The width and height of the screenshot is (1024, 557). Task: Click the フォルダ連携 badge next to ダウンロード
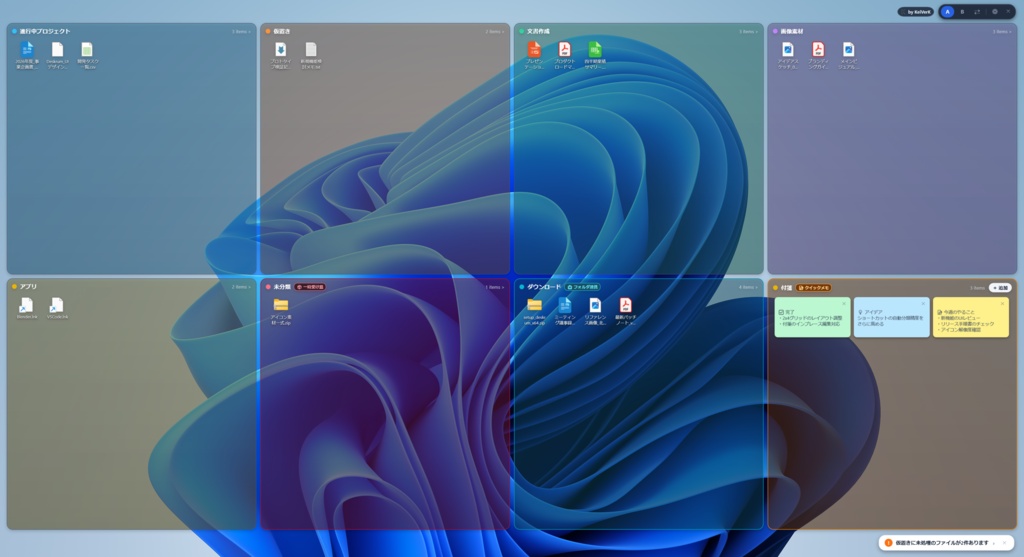583,287
